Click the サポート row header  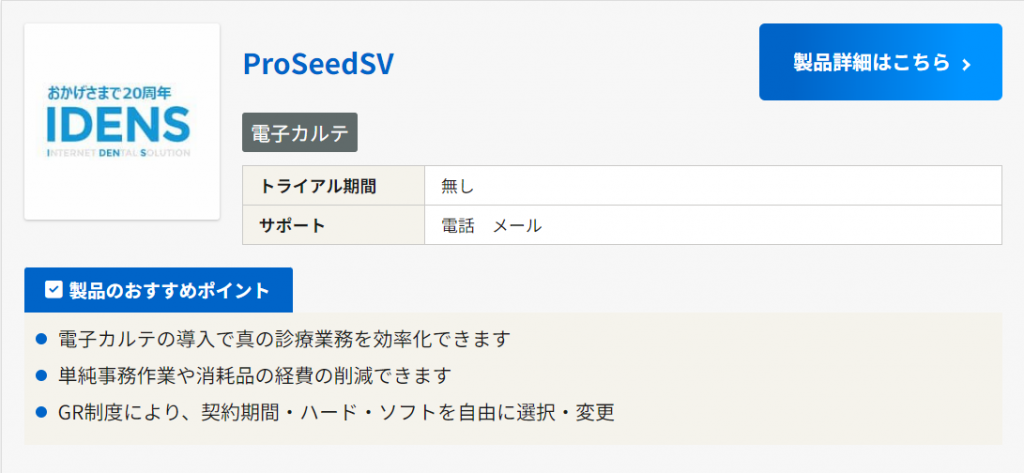[x=292, y=225]
